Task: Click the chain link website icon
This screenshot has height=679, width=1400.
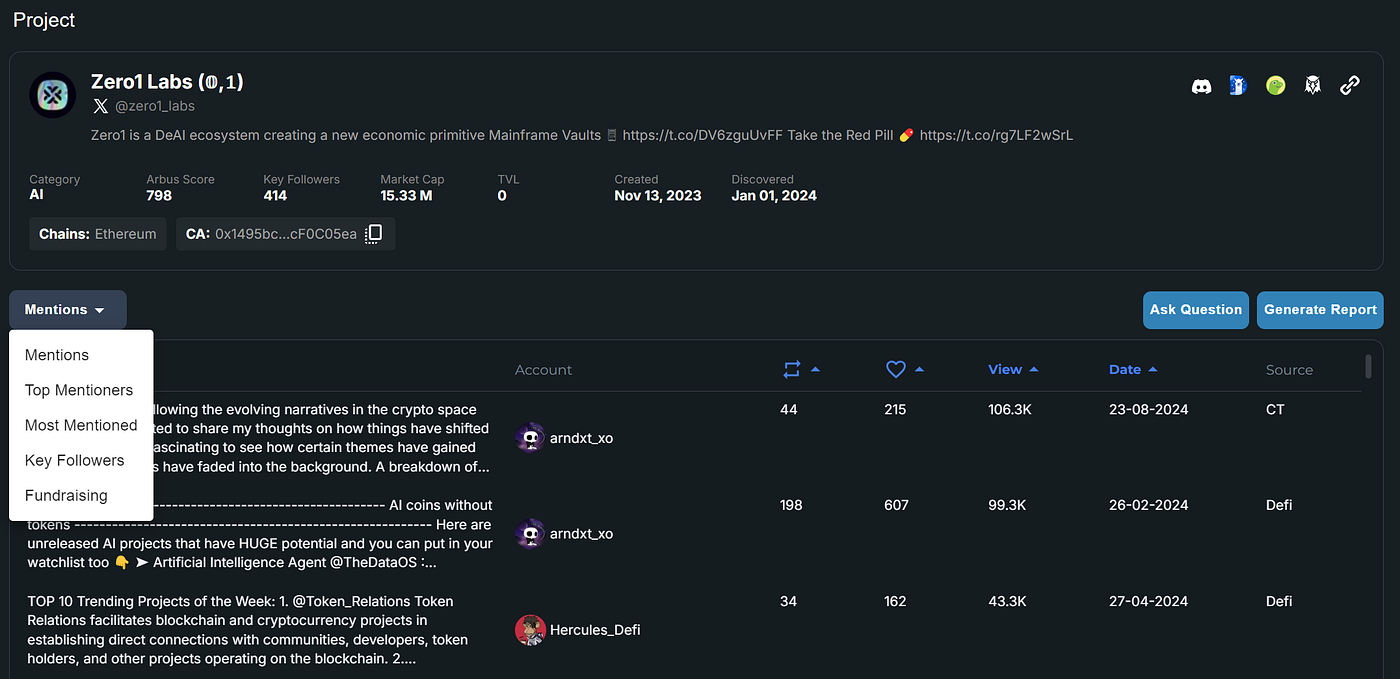Action: [x=1350, y=86]
